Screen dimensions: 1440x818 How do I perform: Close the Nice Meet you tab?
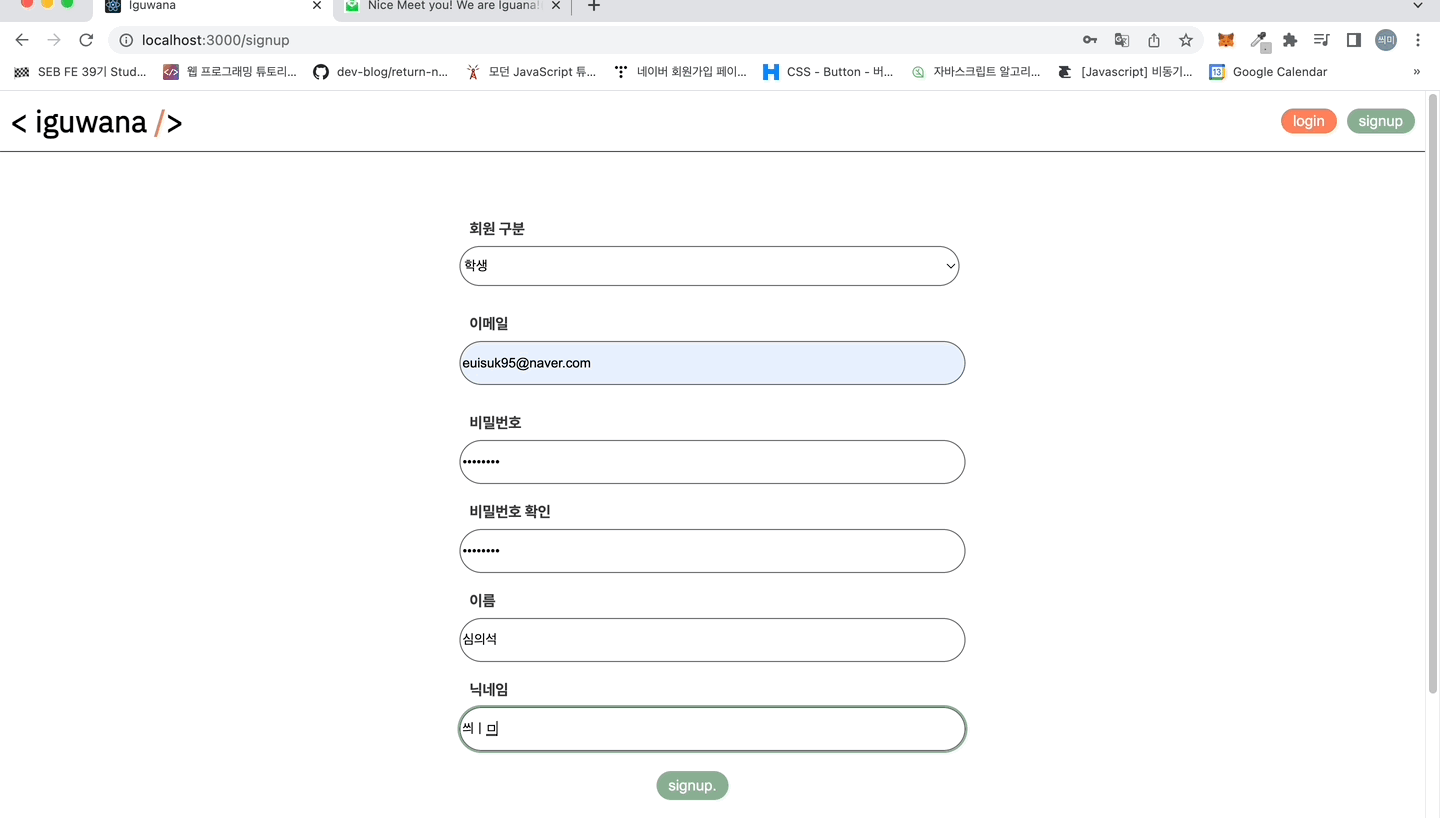[556, 6]
